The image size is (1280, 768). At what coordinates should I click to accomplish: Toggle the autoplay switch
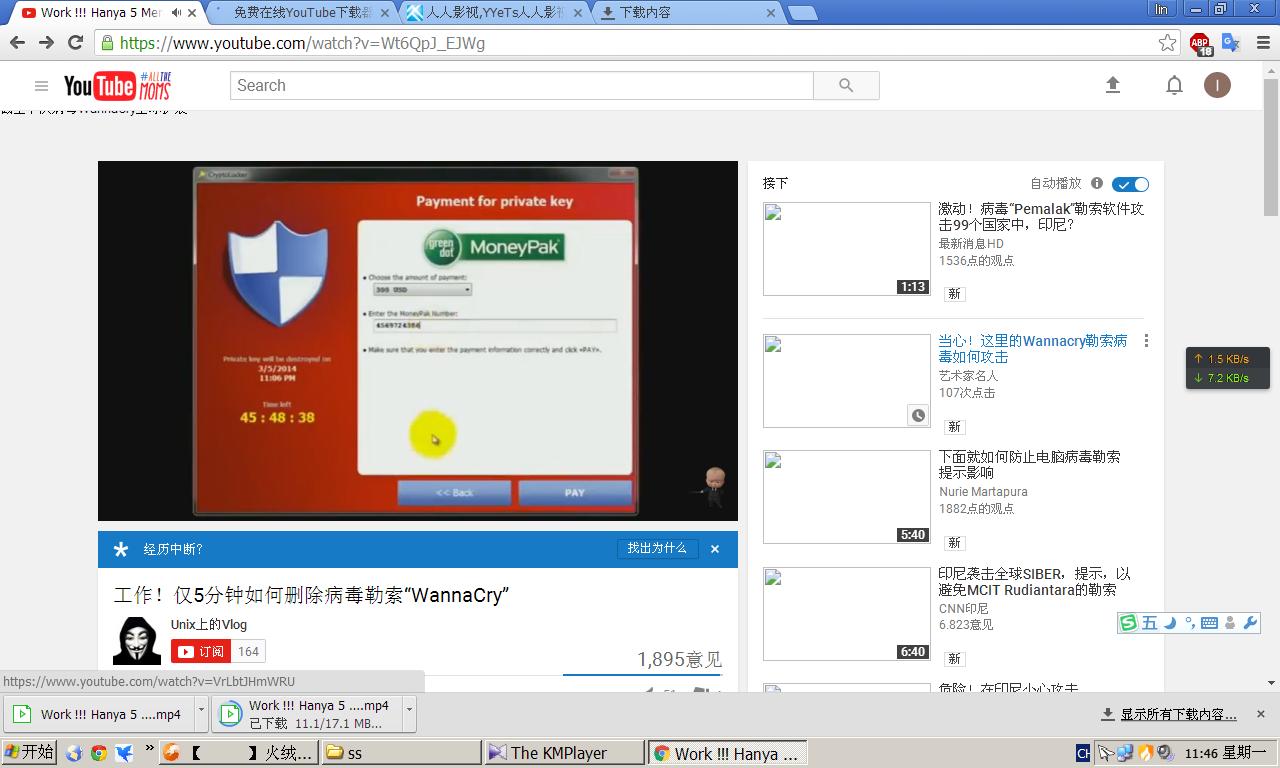(x=1131, y=184)
